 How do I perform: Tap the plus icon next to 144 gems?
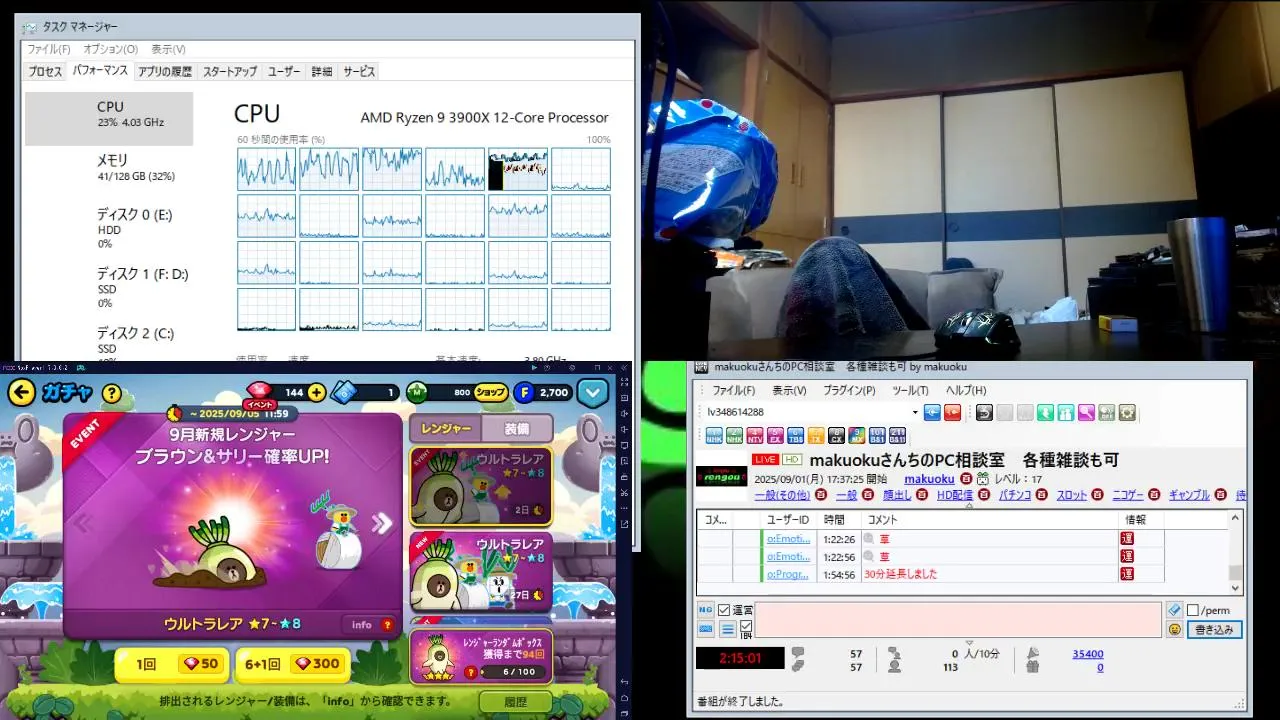(317, 393)
